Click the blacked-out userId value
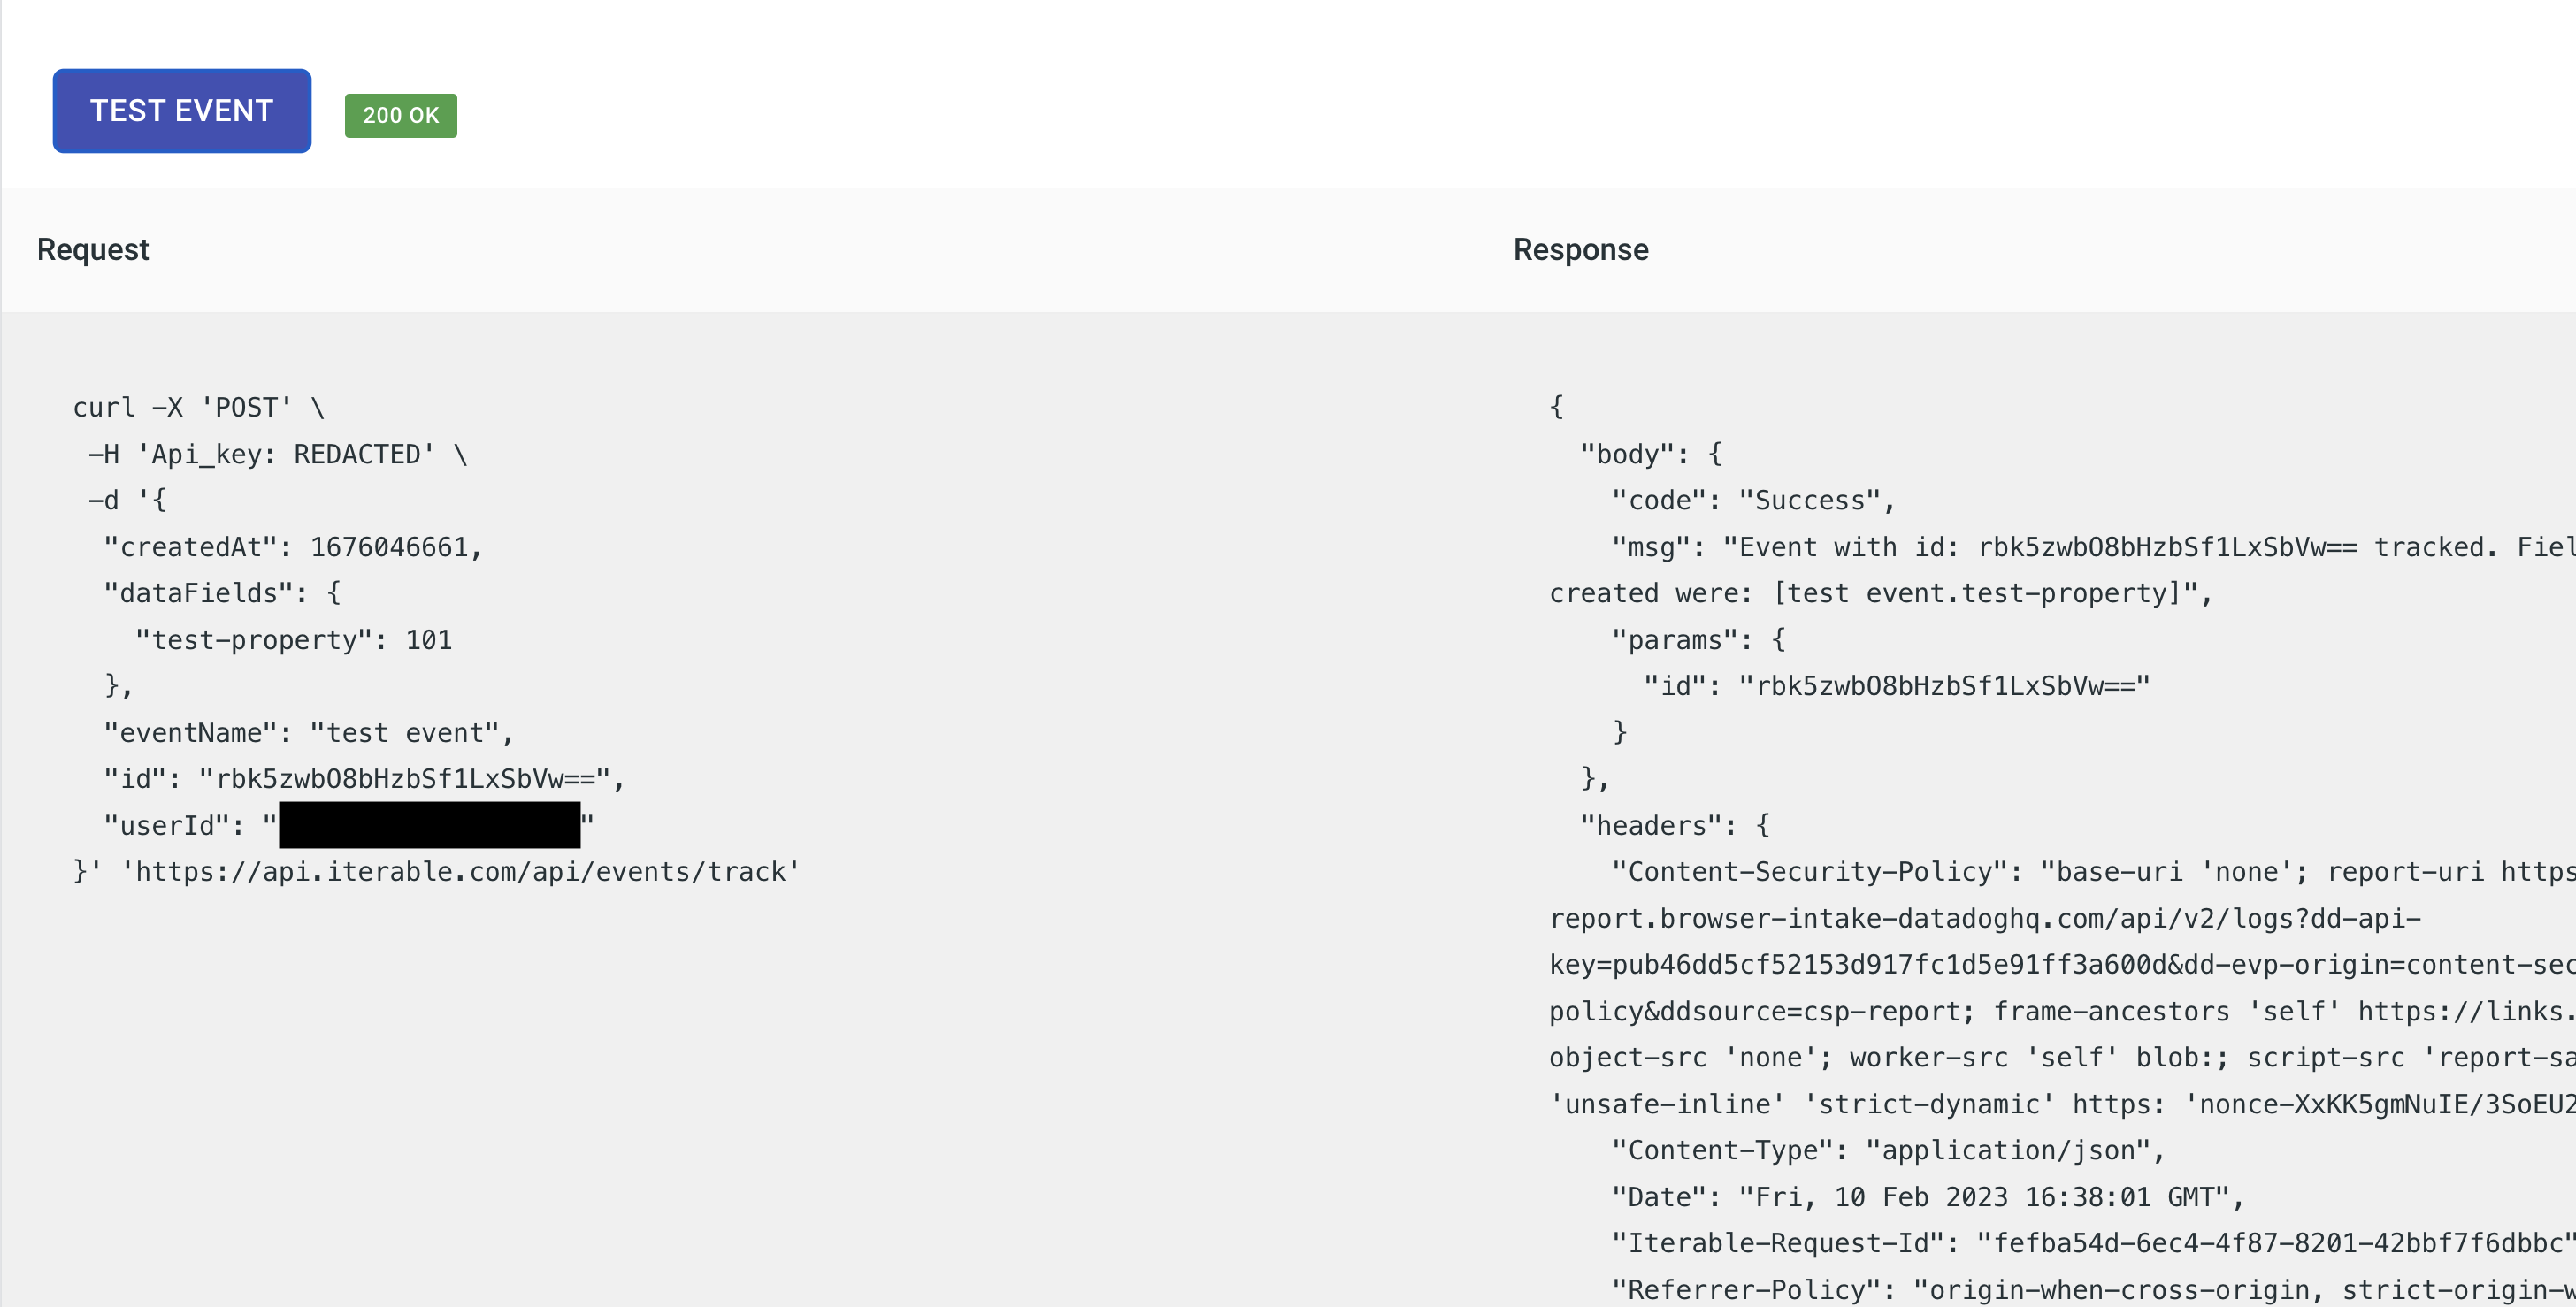 click(x=429, y=825)
